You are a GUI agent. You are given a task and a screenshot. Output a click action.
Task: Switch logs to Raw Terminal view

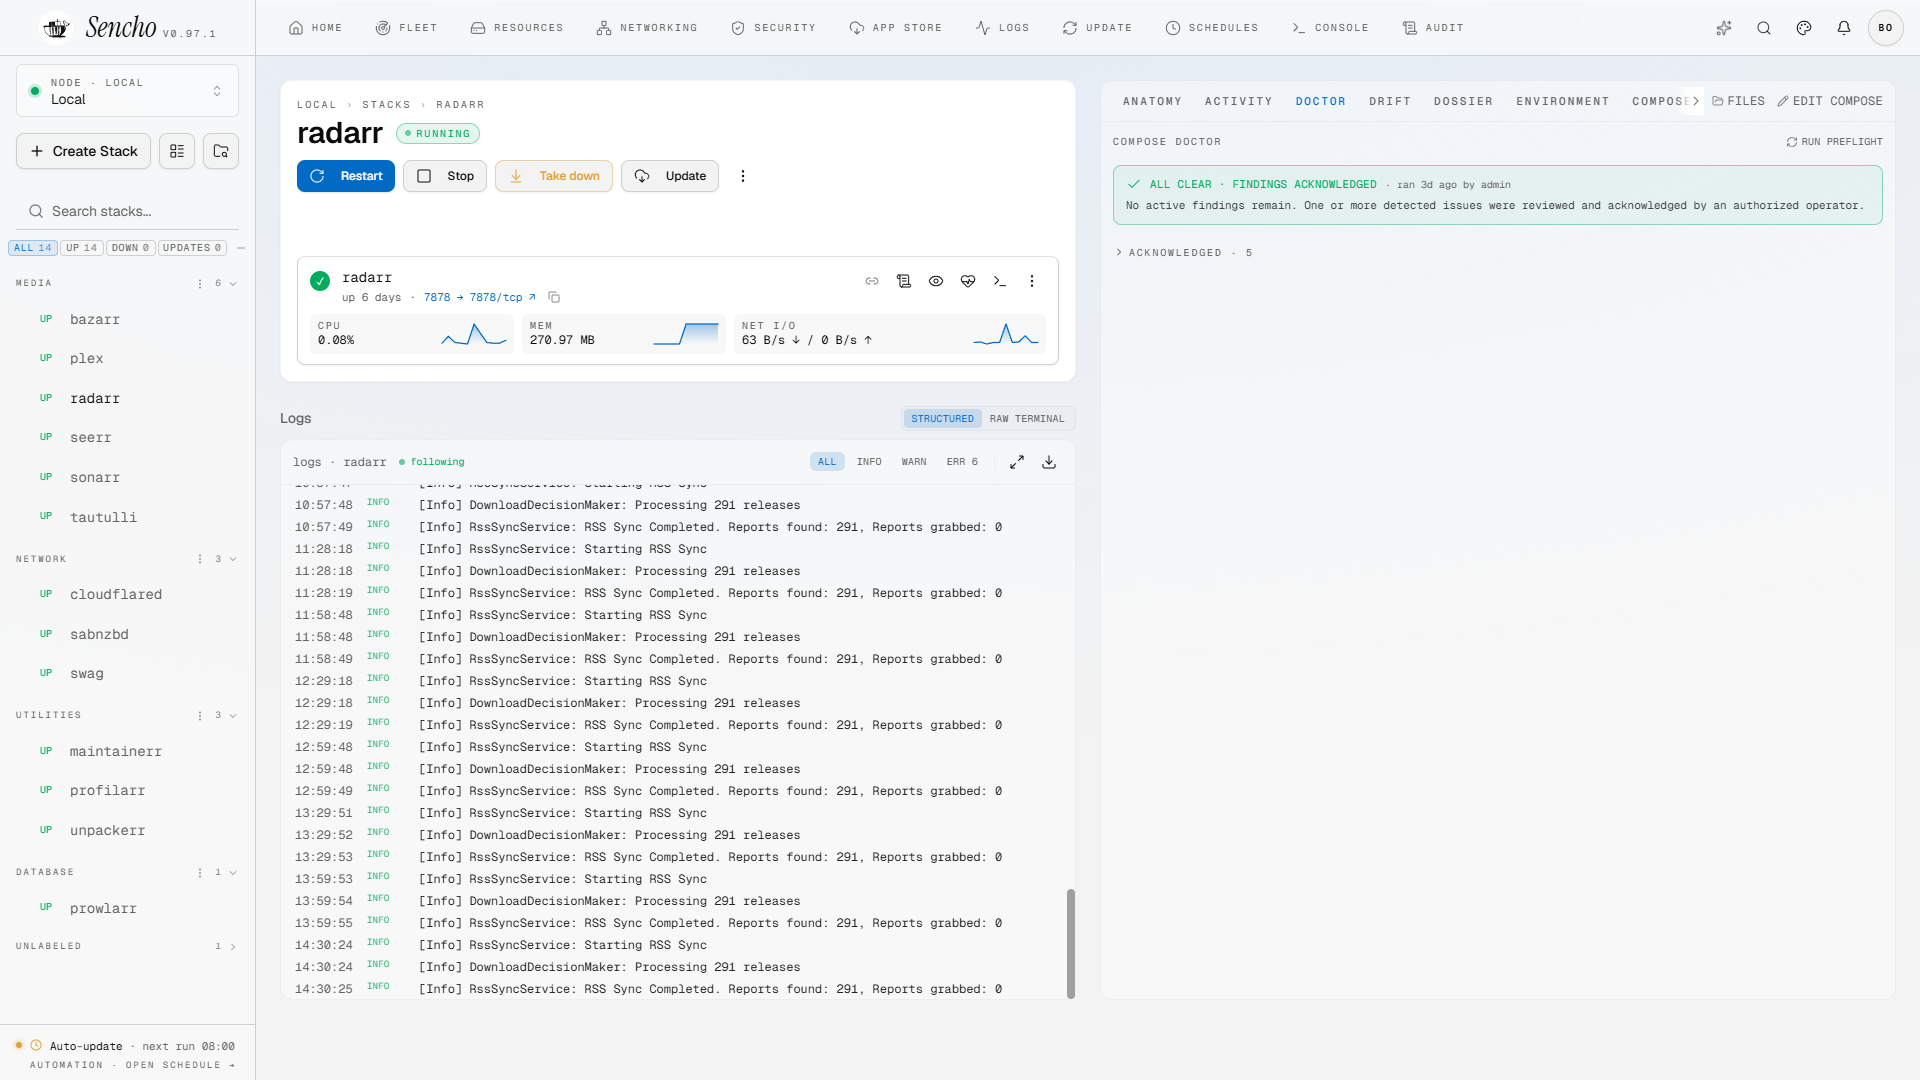1027,419
